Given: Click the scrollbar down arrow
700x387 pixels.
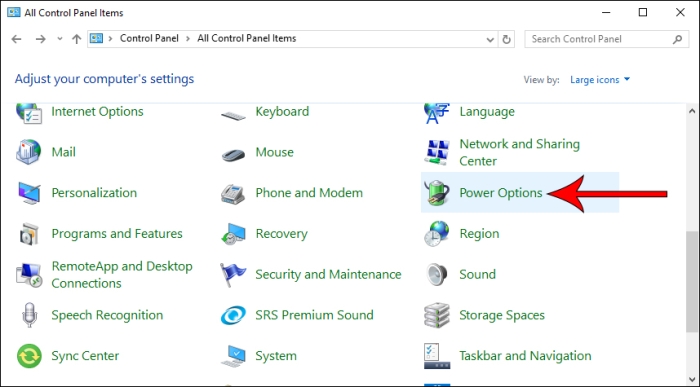Looking at the screenshot, I should [692, 380].
